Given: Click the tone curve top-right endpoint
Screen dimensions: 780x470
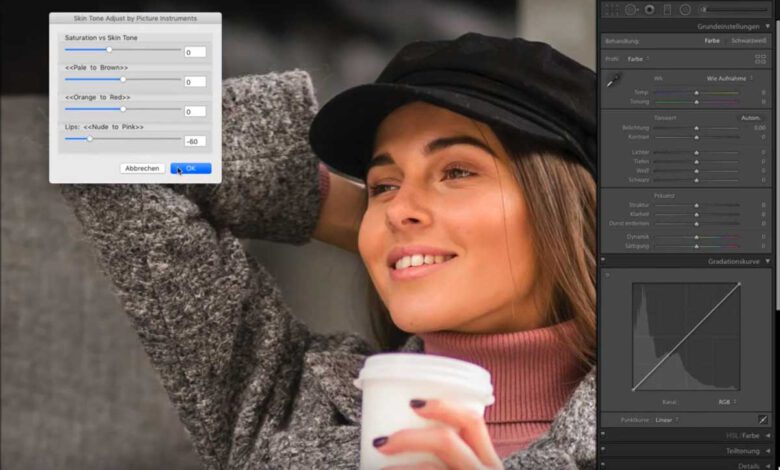Looking at the screenshot, I should pos(739,284).
